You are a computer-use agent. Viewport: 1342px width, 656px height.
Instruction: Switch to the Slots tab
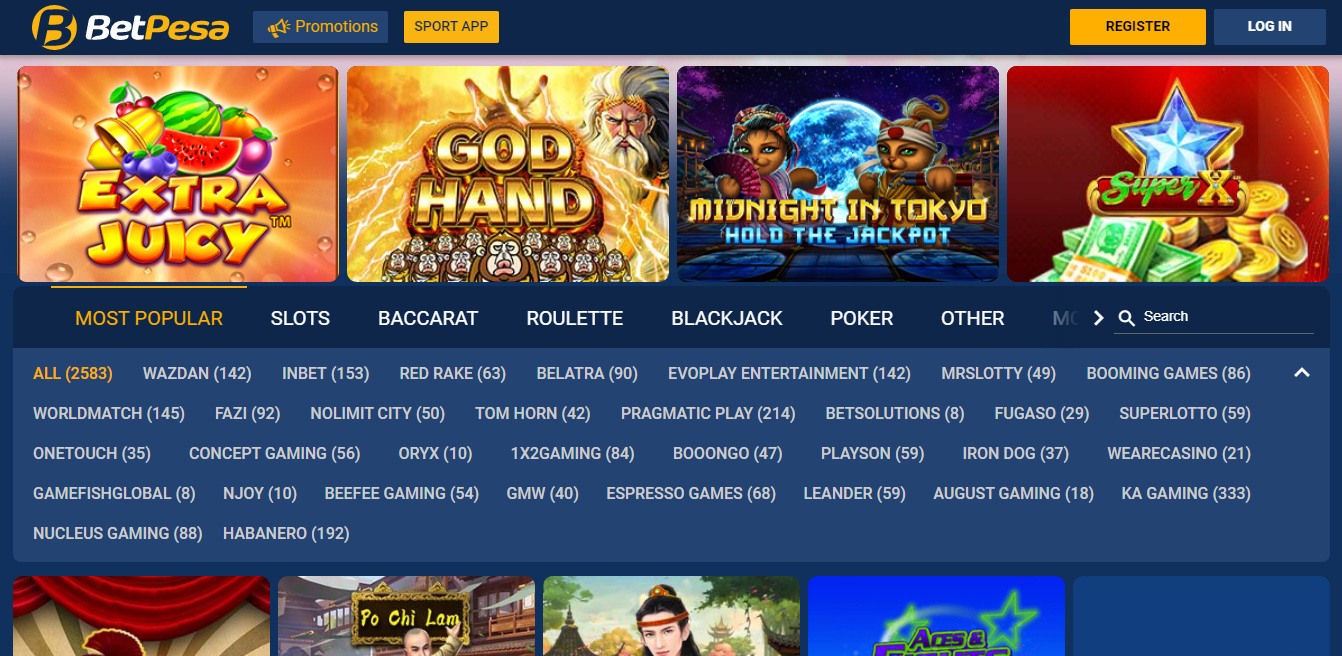[x=300, y=318]
